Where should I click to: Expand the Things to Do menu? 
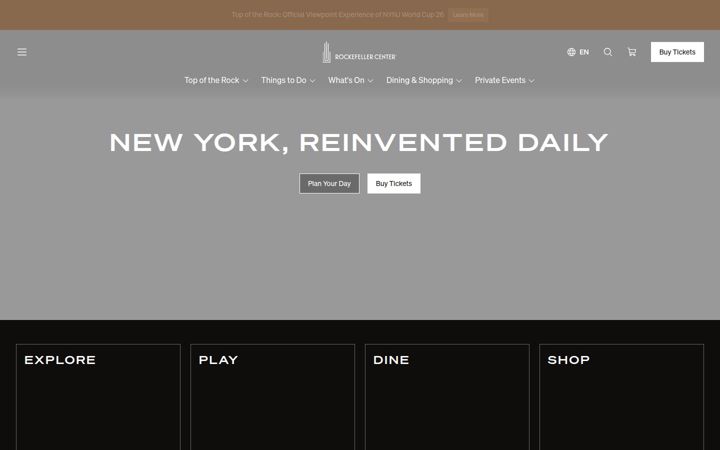288,80
